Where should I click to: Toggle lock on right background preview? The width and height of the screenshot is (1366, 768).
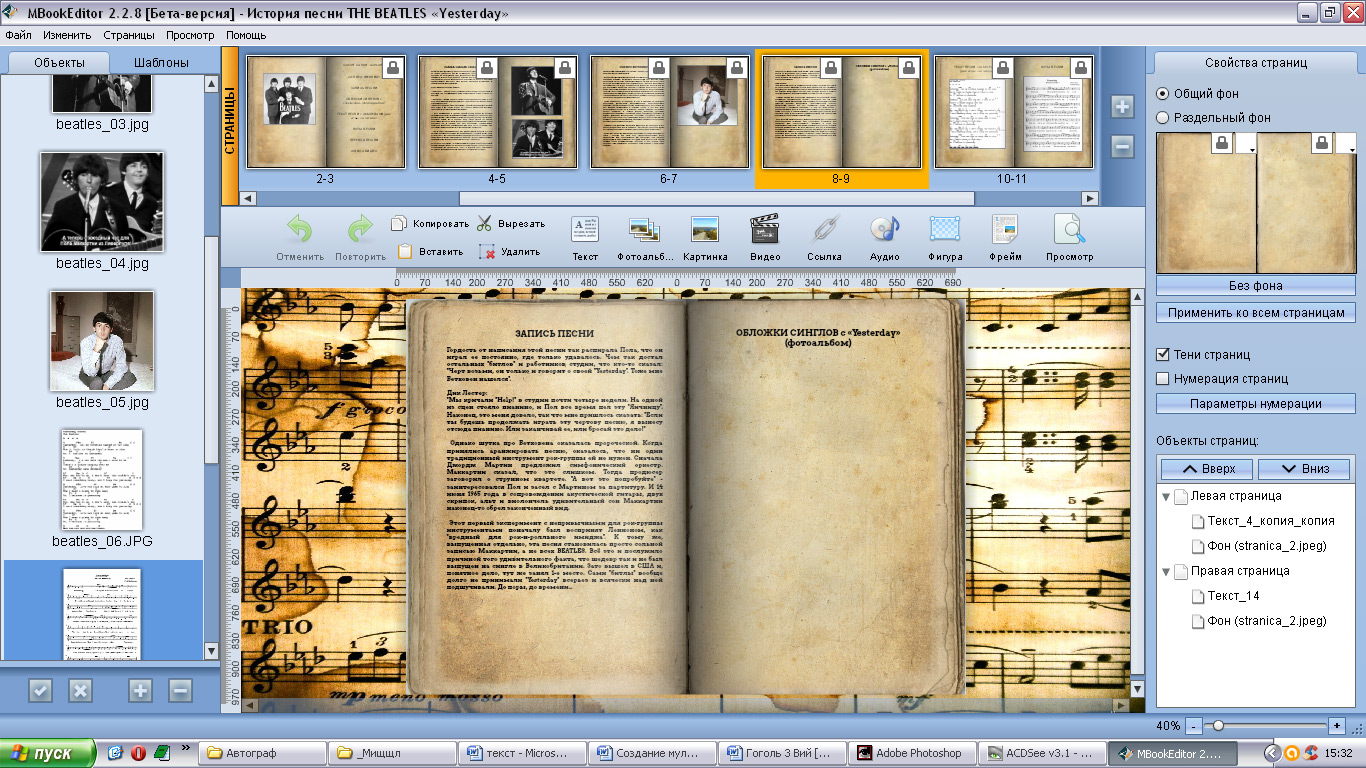point(1323,144)
